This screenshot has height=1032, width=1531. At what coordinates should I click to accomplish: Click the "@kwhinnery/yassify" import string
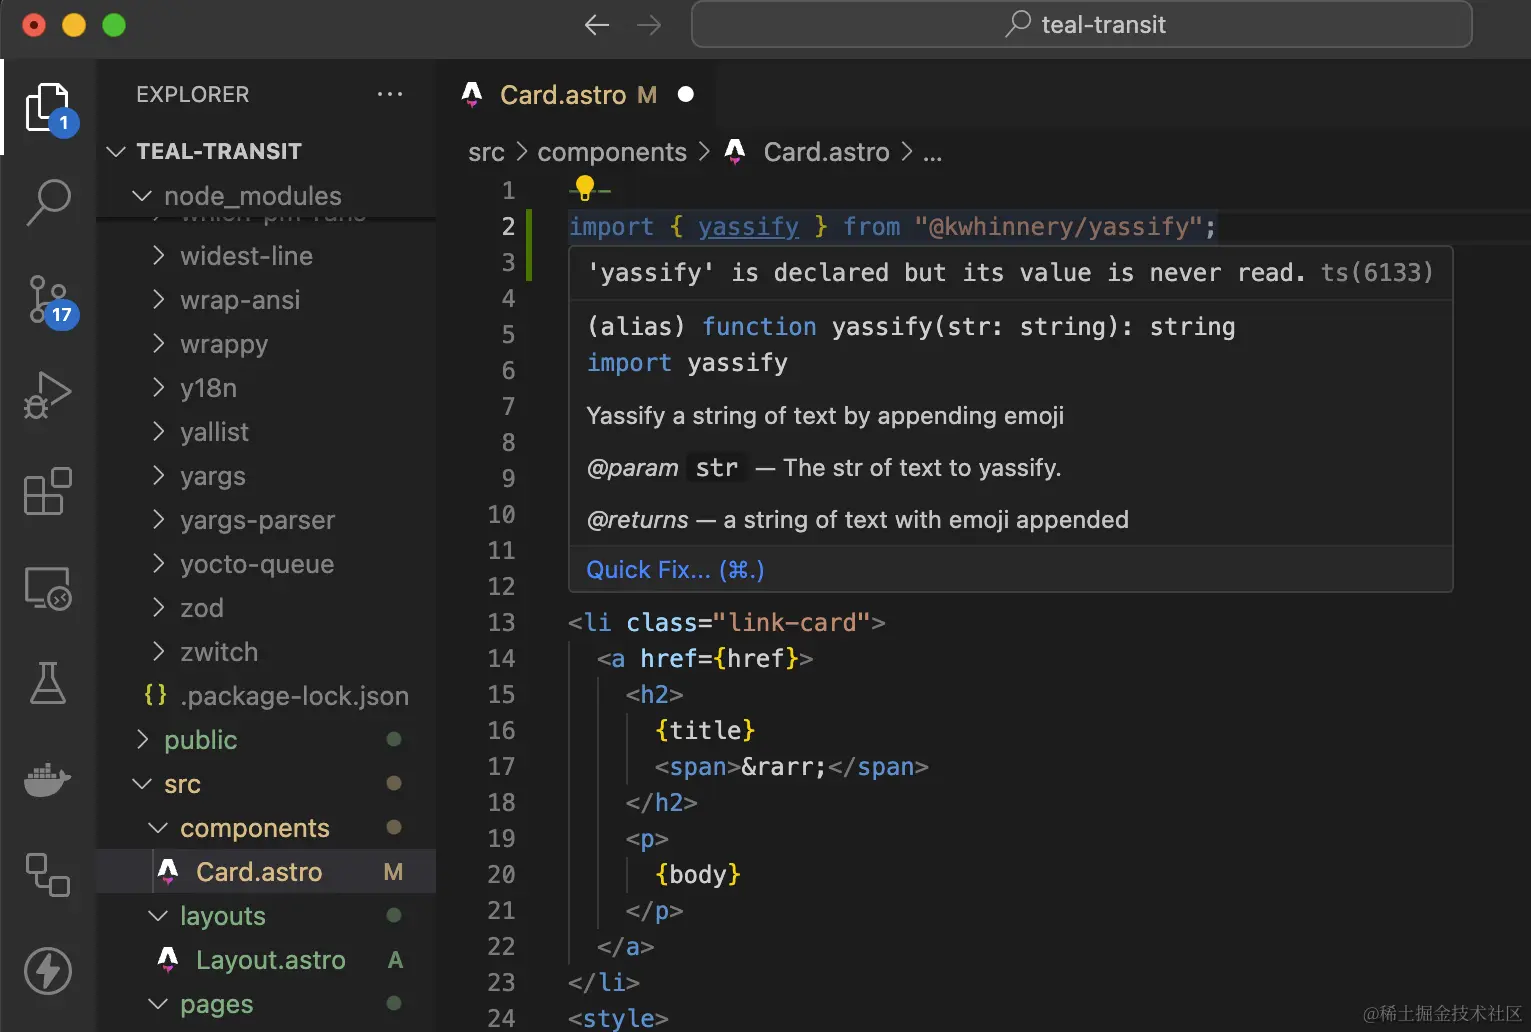pos(1058,227)
